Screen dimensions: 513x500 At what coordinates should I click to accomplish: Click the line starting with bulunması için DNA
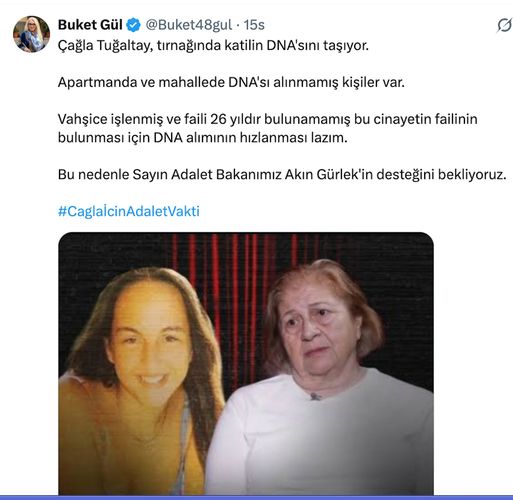[x=203, y=138]
